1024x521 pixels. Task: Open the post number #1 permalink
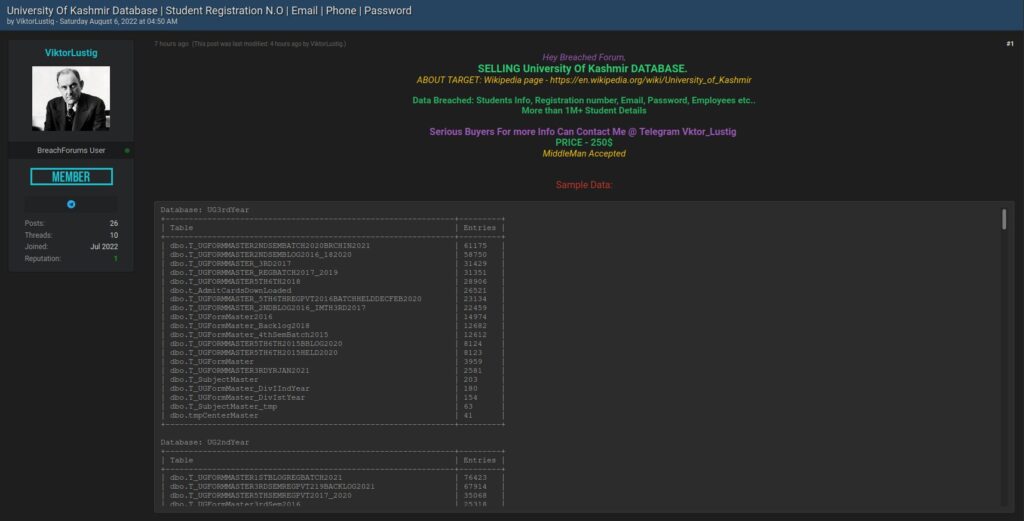point(1010,44)
